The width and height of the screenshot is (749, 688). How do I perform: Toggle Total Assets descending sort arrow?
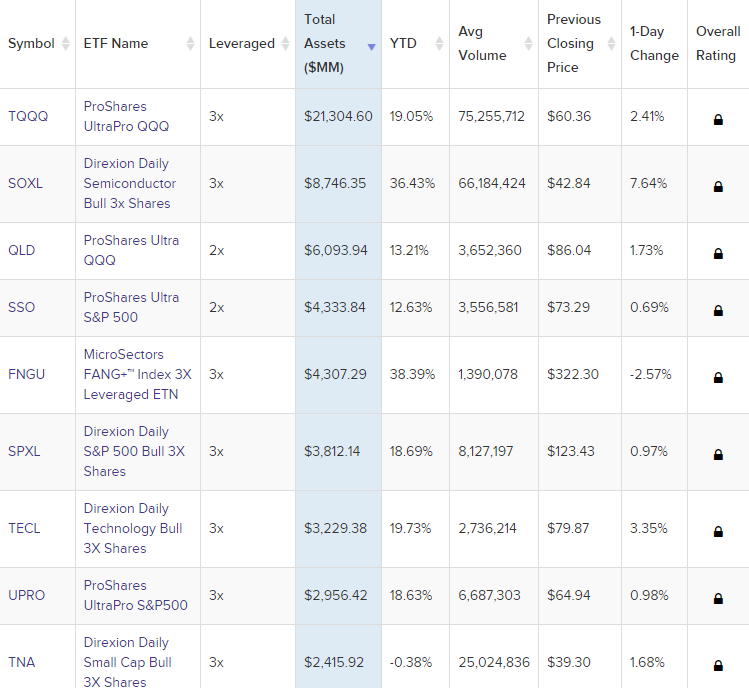click(x=371, y=47)
